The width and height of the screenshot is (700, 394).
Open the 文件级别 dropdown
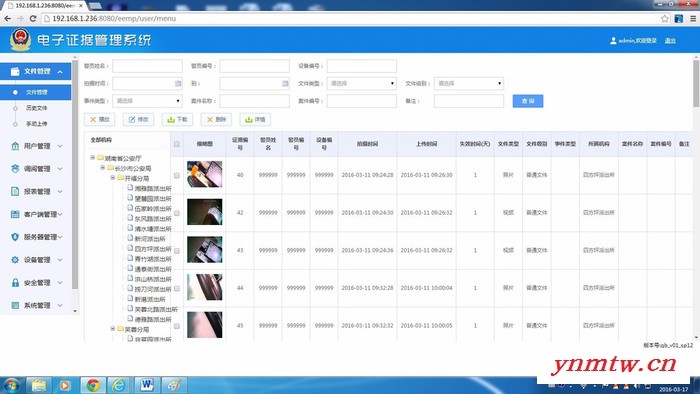pos(469,83)
